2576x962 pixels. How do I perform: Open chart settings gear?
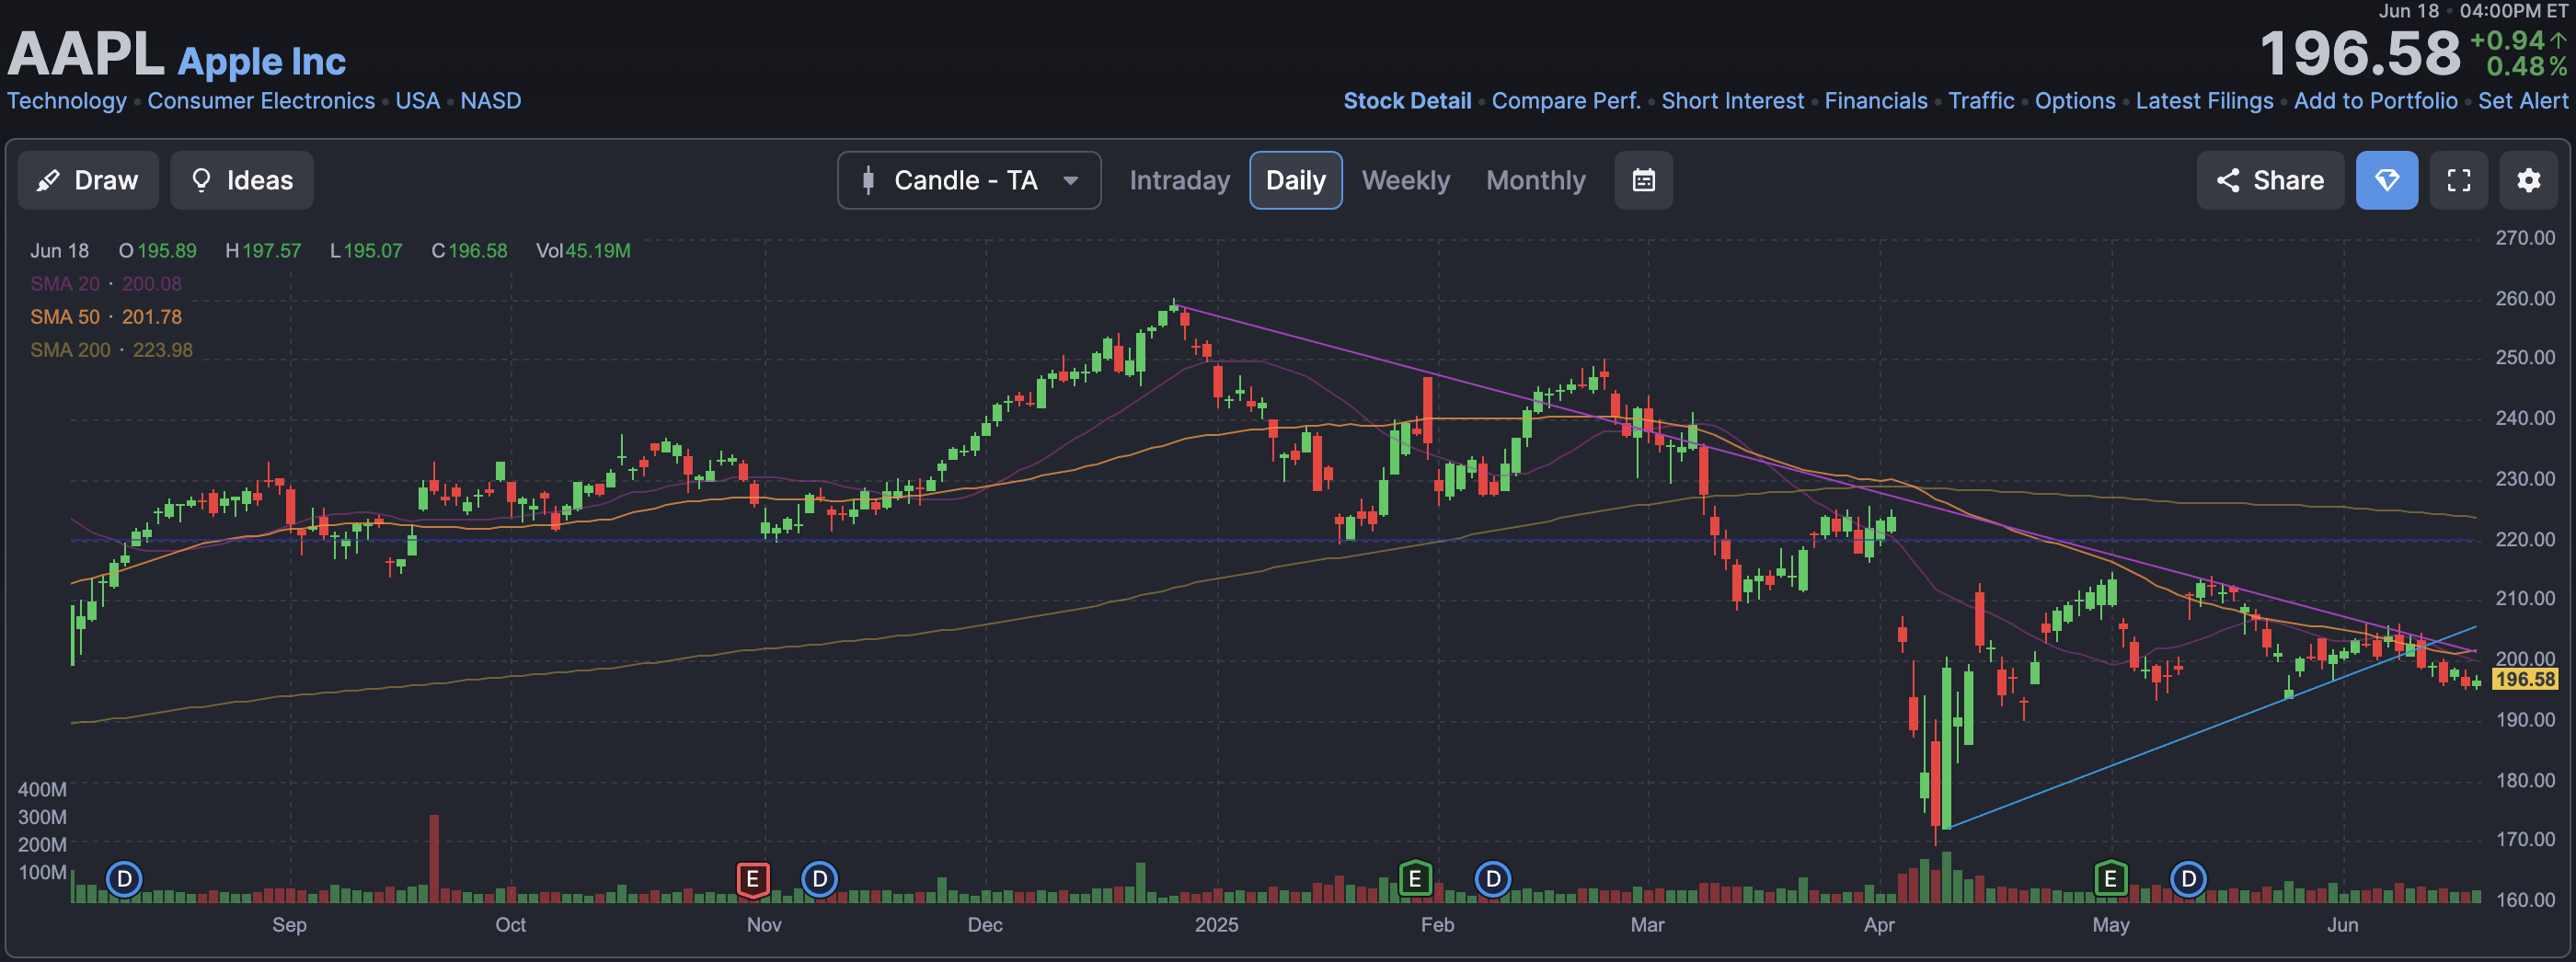pos(2528,180)
